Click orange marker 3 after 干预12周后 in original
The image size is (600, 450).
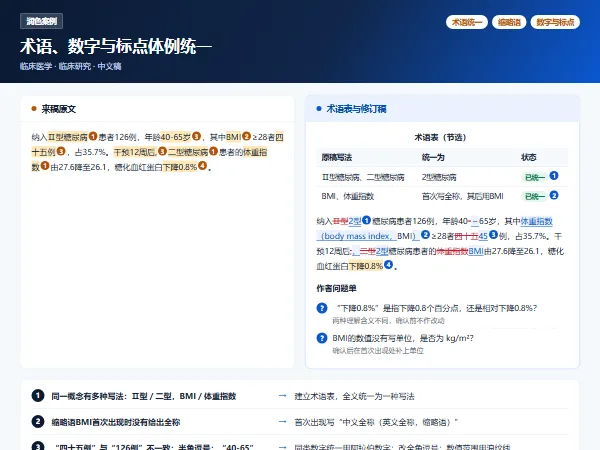tap(162, 151)
